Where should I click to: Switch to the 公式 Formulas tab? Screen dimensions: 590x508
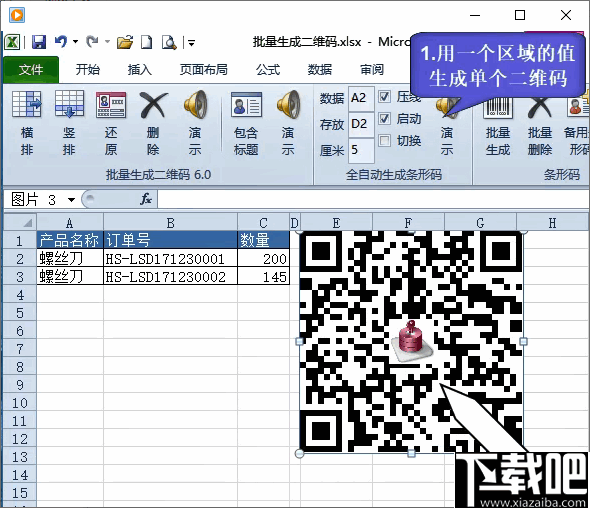(x=268, y=70)
